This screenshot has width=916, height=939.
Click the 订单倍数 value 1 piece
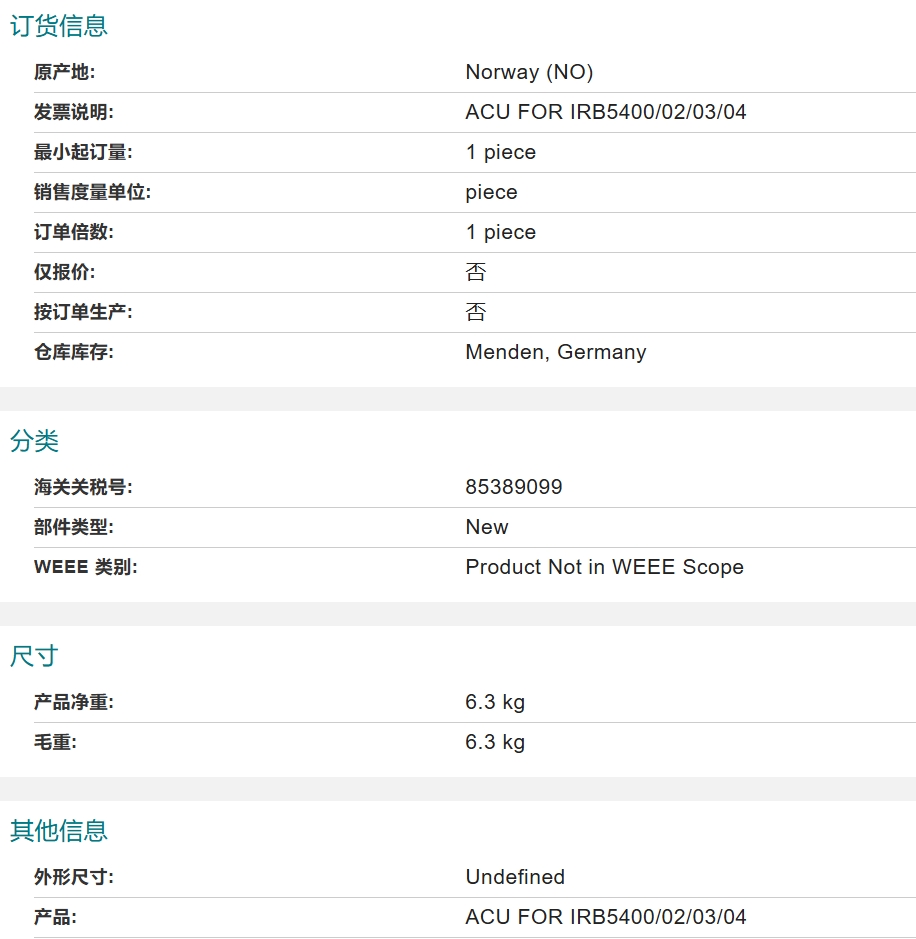point(501,232)
